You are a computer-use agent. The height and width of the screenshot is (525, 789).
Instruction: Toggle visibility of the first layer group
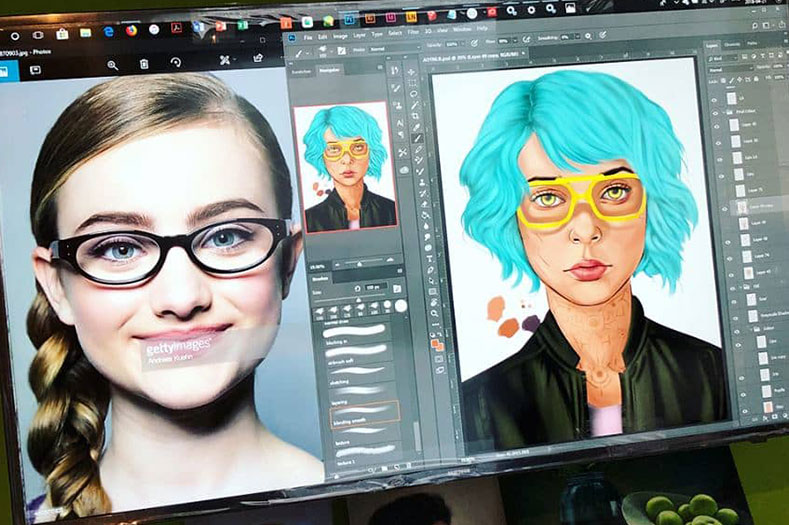pyautogui.click(x=715, y=113)
